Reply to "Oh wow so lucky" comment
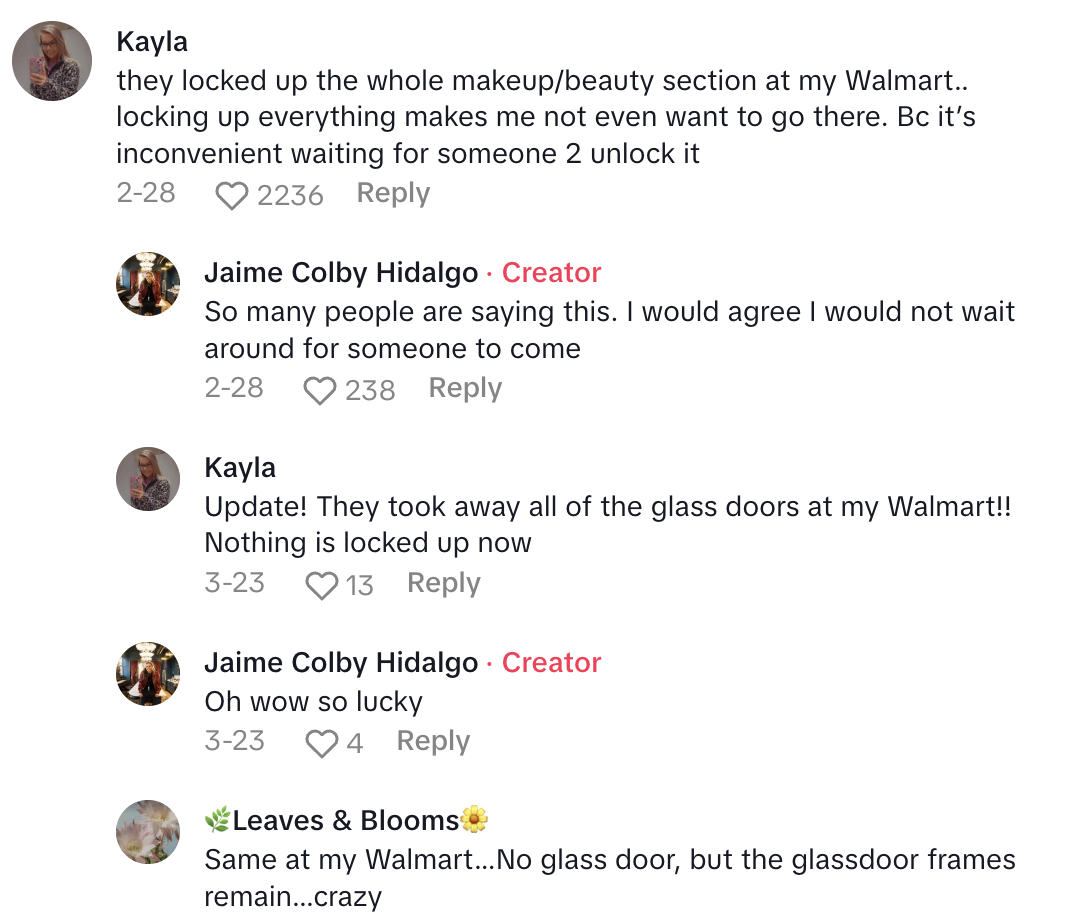 coord(433,741)
